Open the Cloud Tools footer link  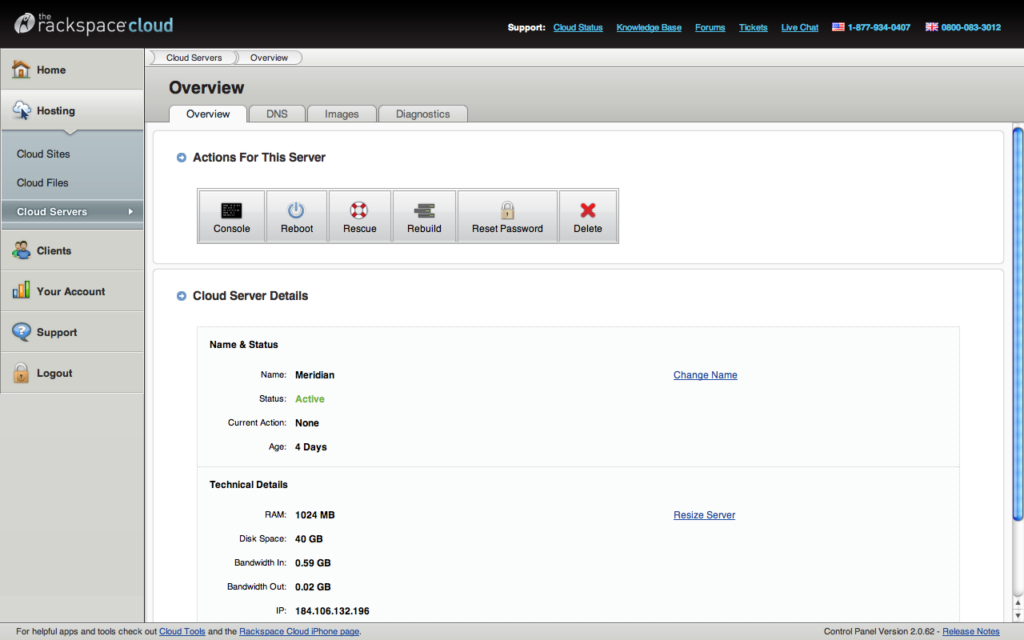pos(182,632)
